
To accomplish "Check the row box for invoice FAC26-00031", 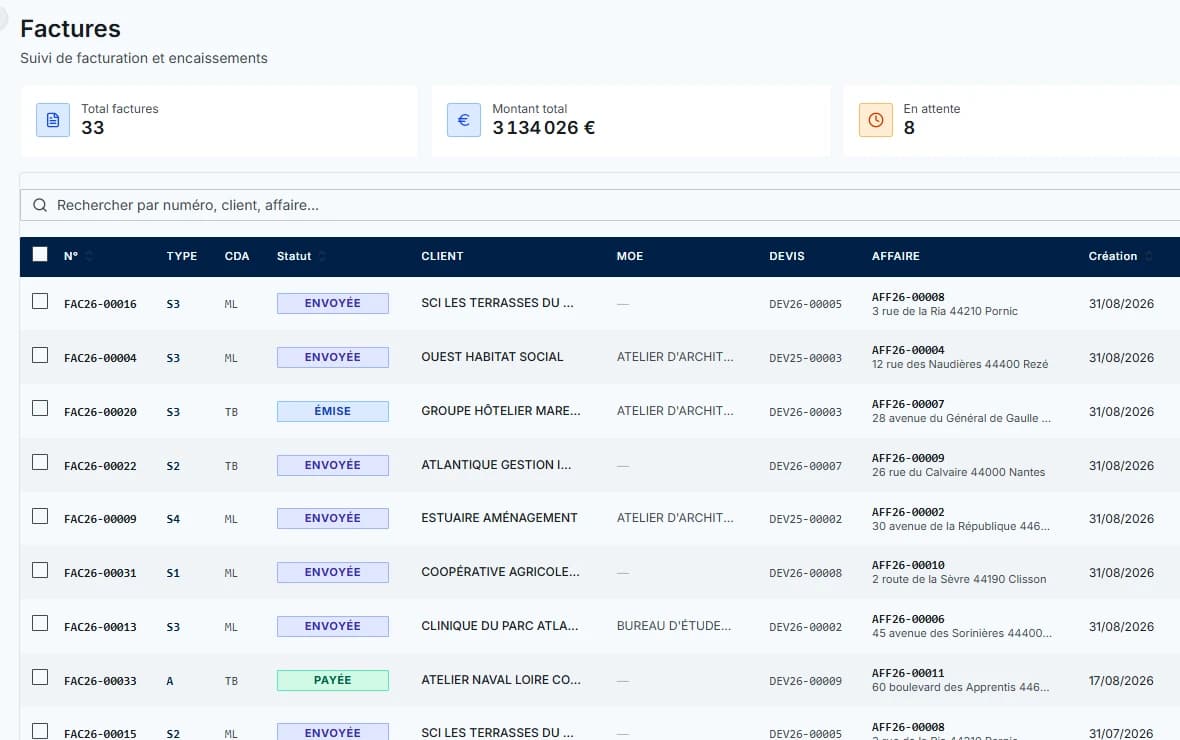I will tap(40, 570).
